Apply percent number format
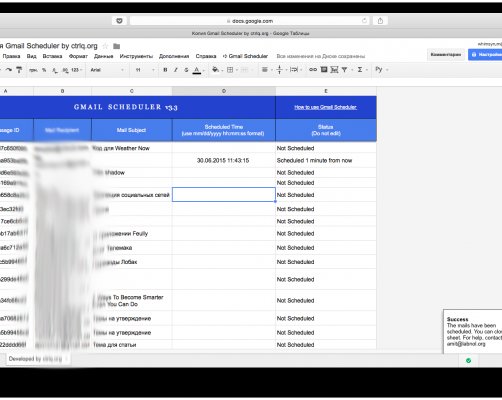Viewport: 502px width, 400px height. (x=44, y=70)
